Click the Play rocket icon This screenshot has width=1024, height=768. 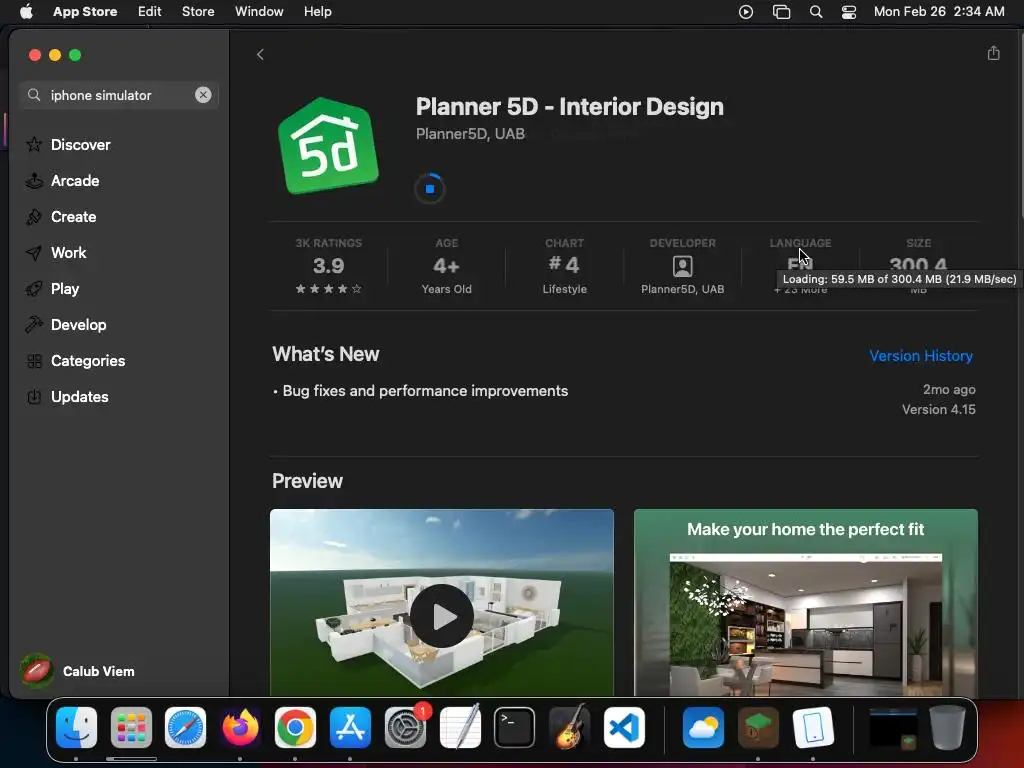pyautogui.click(x=34, y=288)
